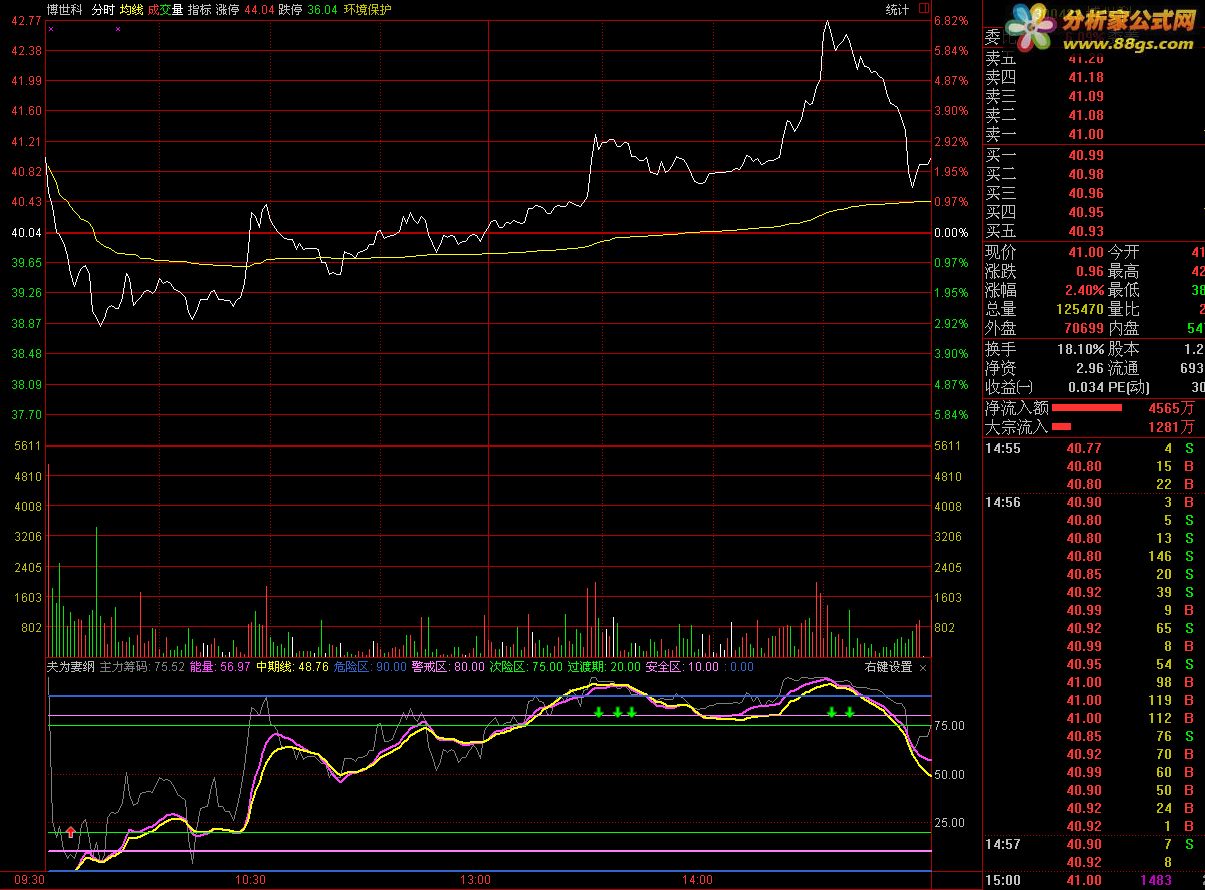
Task: Click the 10:30 time axis label
Action: [250, 881]
